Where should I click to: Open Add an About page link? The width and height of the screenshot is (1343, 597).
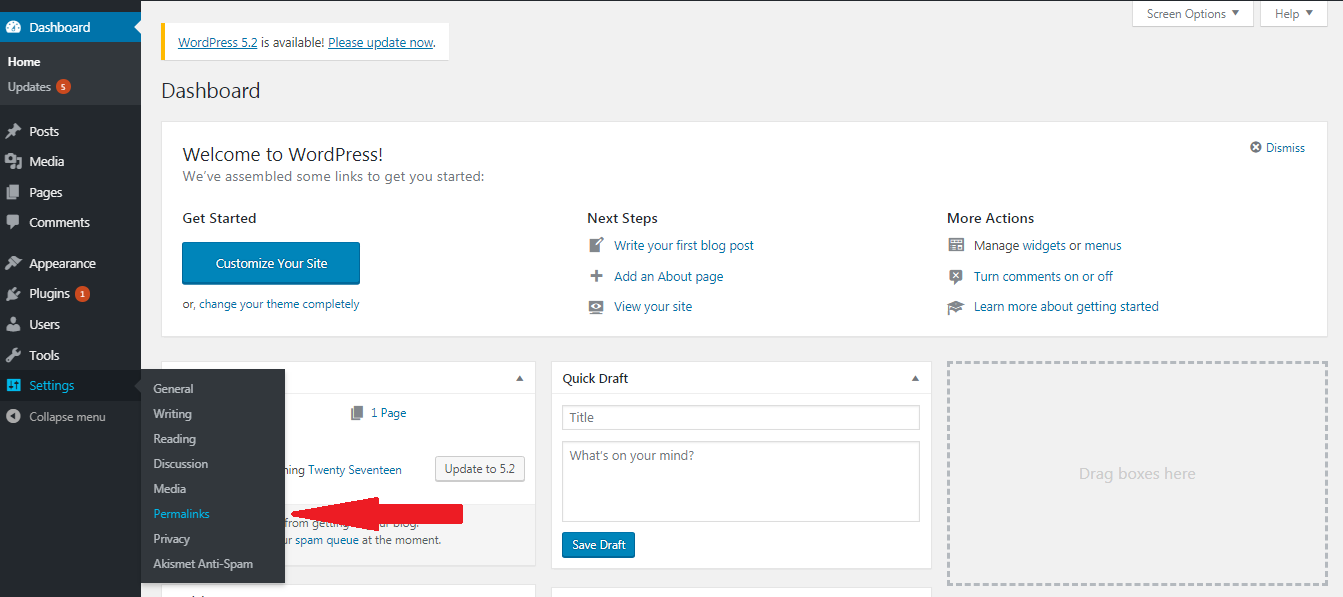669,276
